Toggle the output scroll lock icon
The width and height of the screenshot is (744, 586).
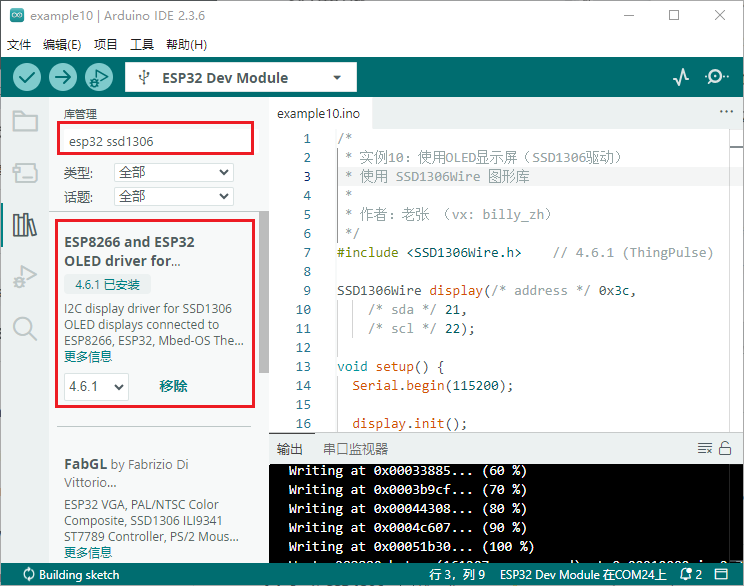(725, 448)
